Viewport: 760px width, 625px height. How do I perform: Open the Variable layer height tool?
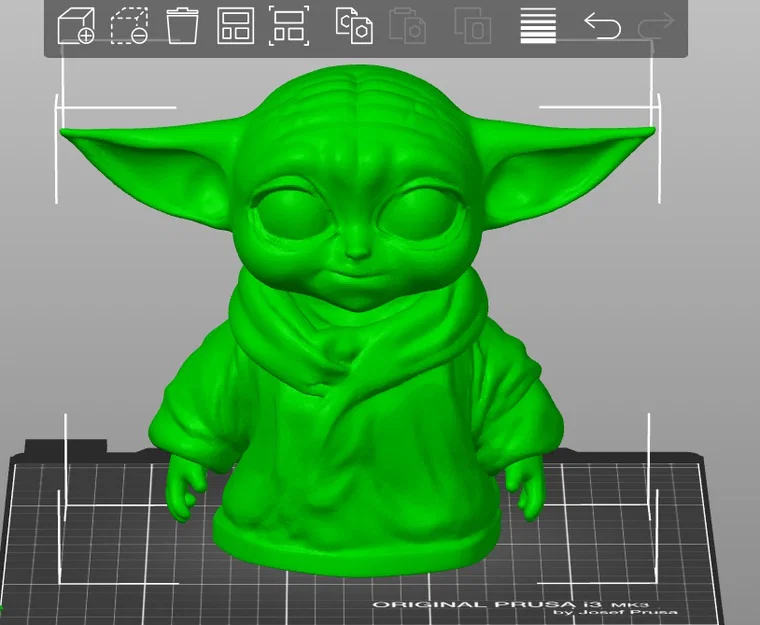click(538, 26)
